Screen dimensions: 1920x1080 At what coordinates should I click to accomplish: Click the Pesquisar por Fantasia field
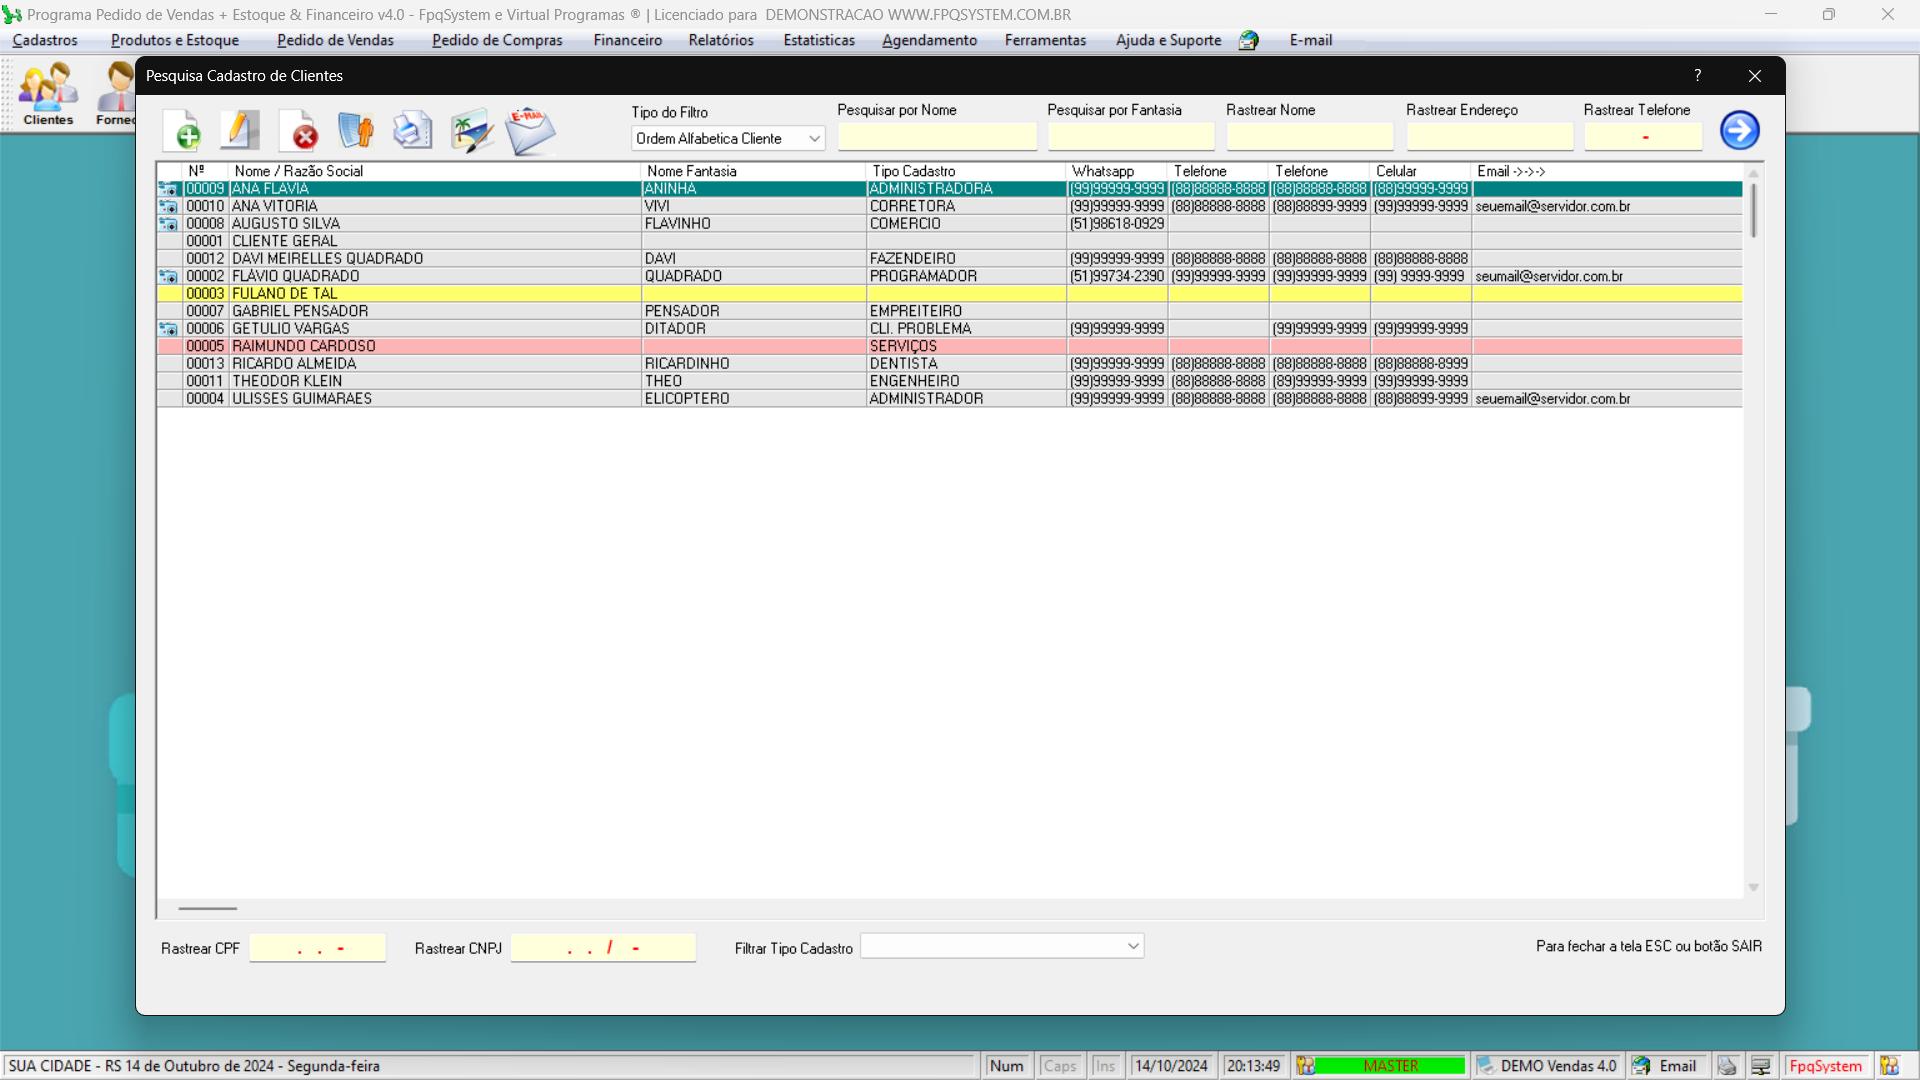point(1131,137)
